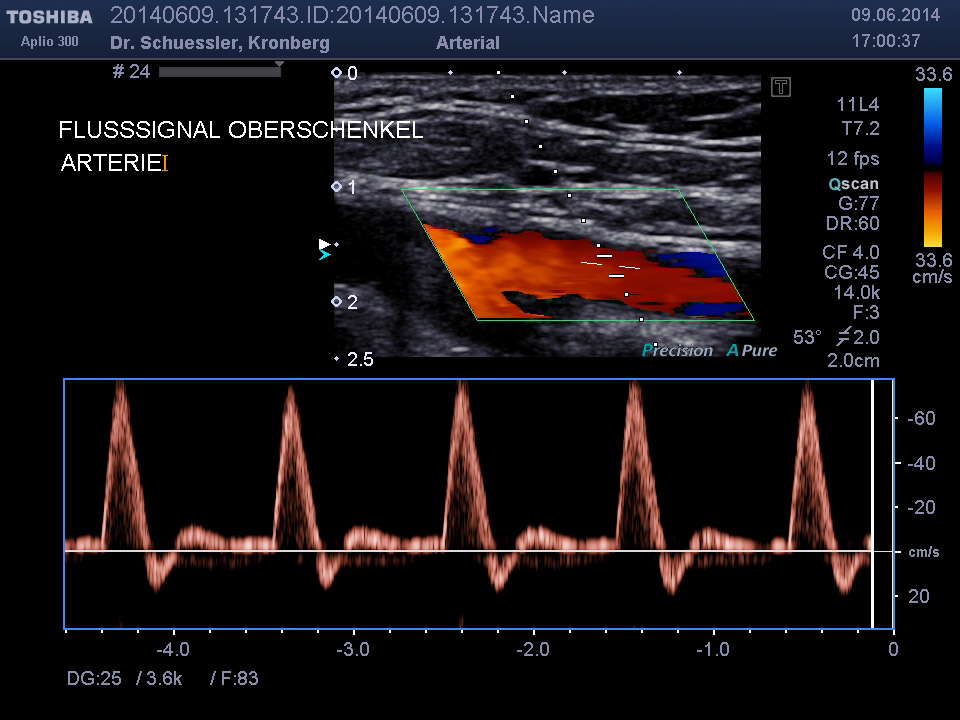The image size is (960, 720).
Task: Click the T orientation marker icon
Action: click(x=781, y=87)
